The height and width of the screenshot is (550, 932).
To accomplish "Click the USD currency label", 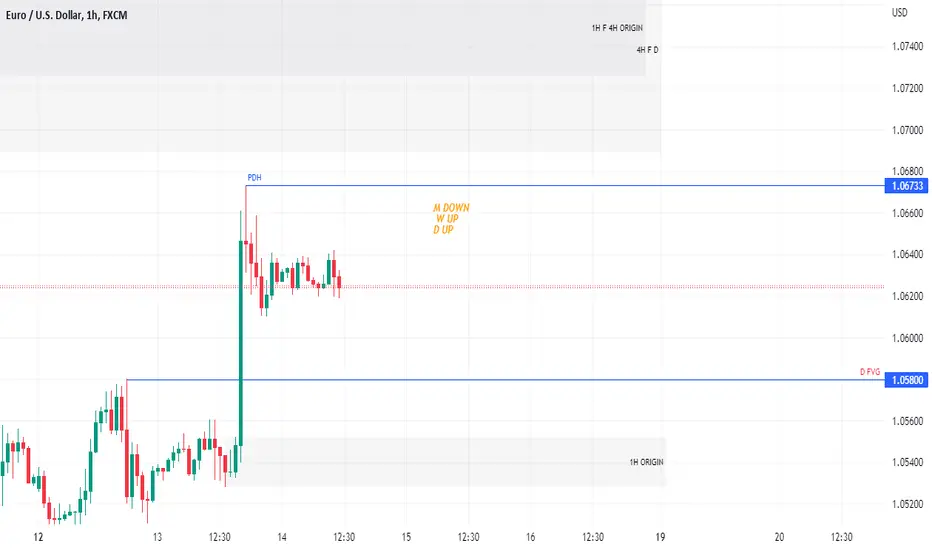I will 899,12.
